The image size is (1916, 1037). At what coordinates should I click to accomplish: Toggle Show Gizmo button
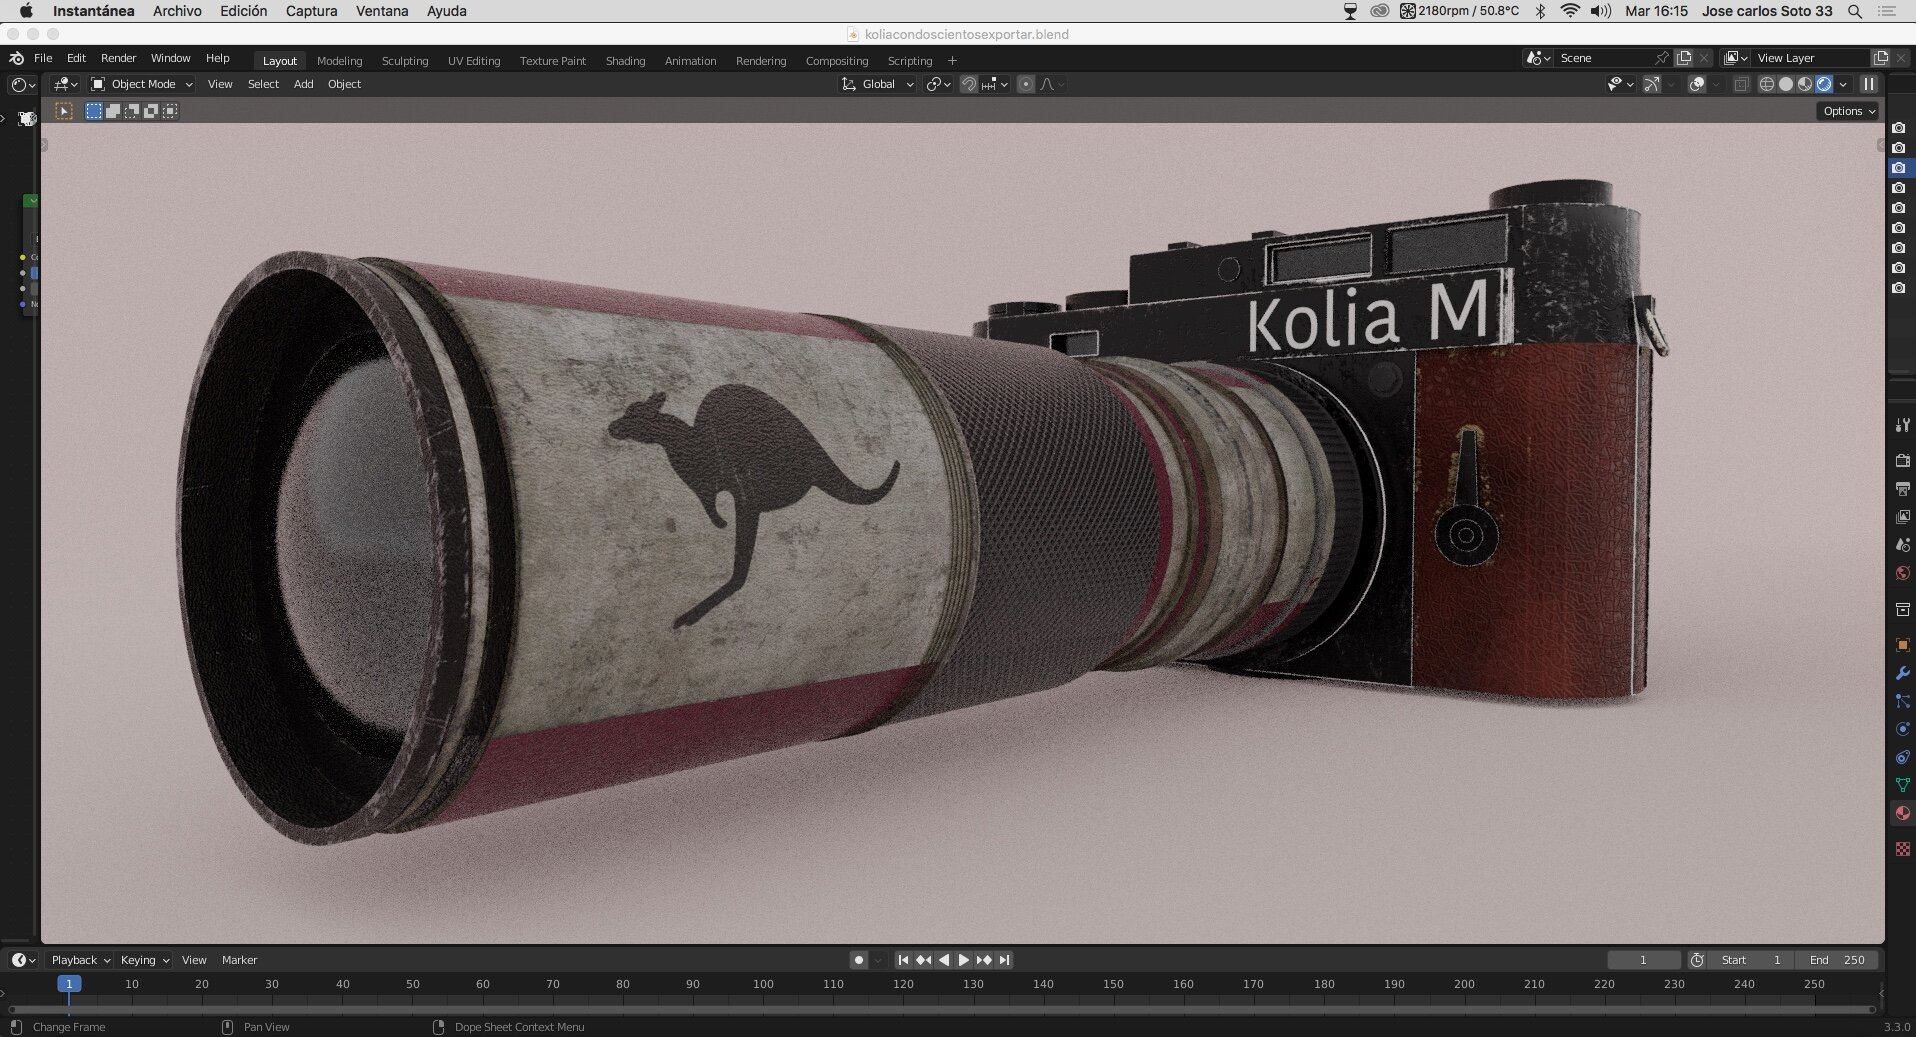(x=1652, y=84)
